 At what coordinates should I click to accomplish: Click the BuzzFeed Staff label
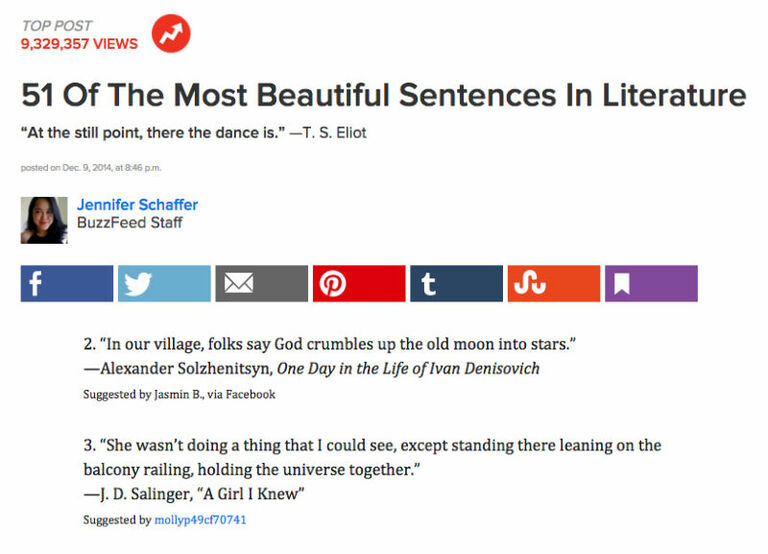point(130,223)
